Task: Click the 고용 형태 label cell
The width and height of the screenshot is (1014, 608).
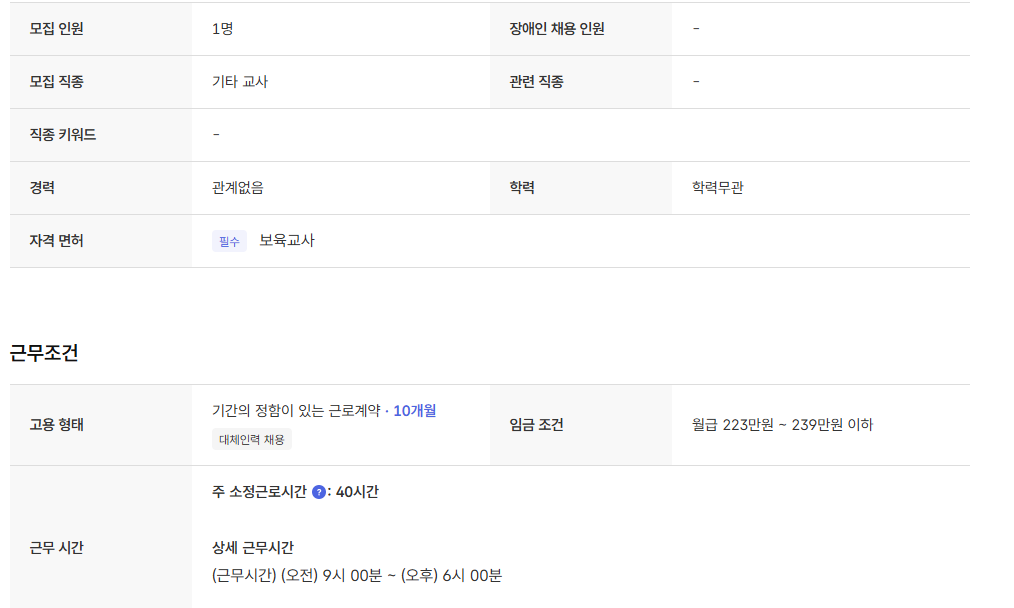Action: 57,425
